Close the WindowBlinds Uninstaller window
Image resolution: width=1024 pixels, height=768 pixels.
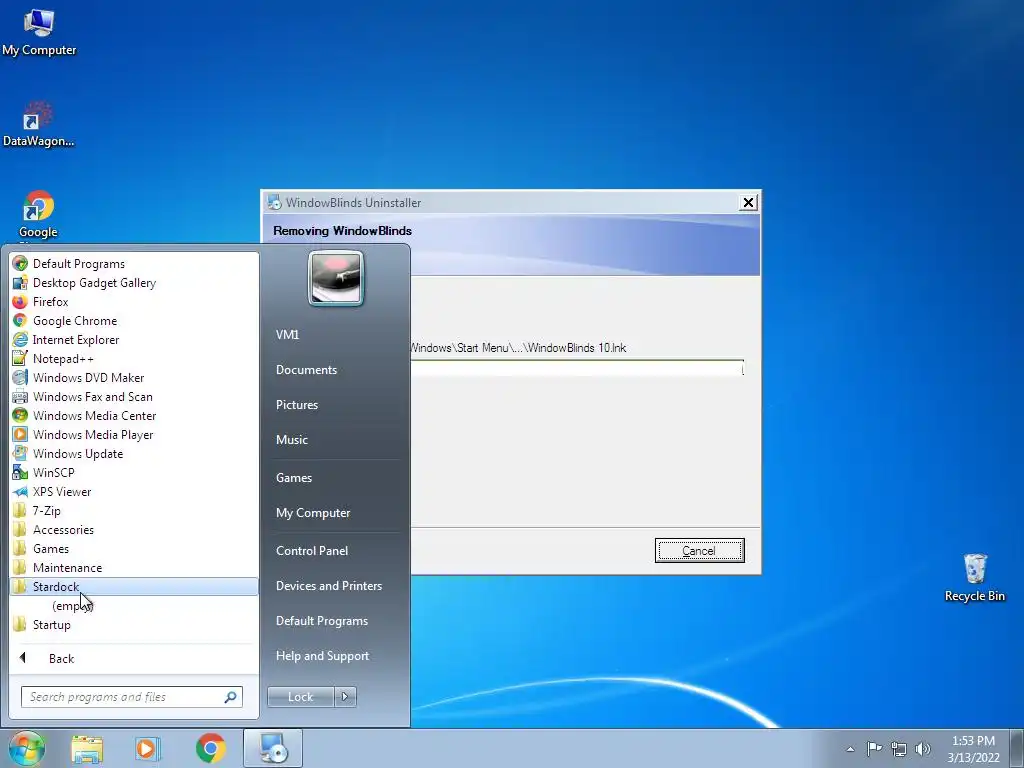[748, 202]
